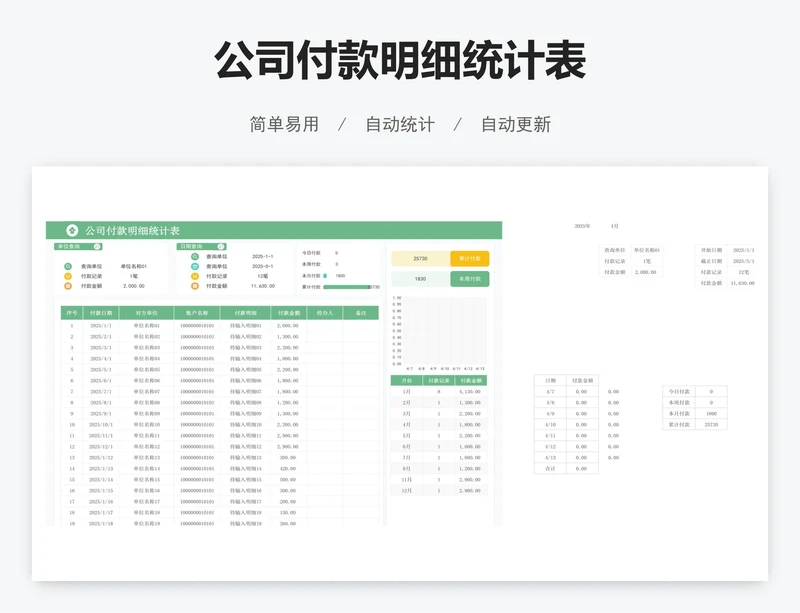Click amount cell 500.00 in row 15
800x613 pixels.
point(288,480)
